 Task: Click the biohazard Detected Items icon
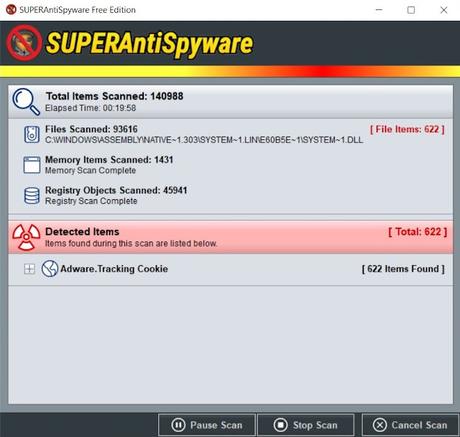point(26,237)
